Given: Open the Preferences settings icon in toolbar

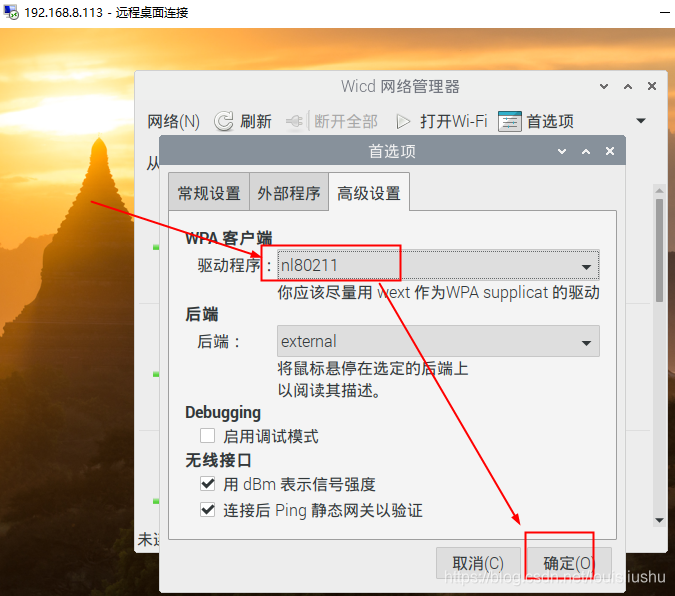Looking at the screenshot, I should point(510,121).
